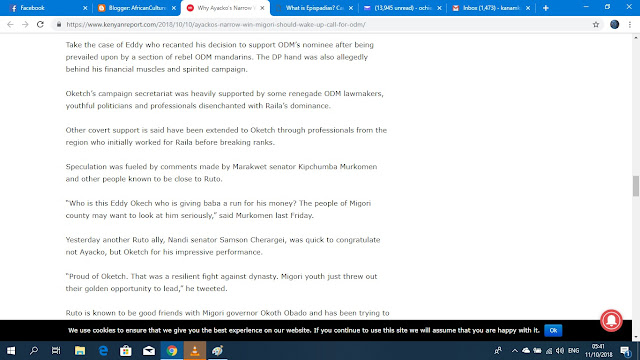The height and width of the screenshot is (360, 640).
Task: Change the ENG input language
Action: click(573, 351)
